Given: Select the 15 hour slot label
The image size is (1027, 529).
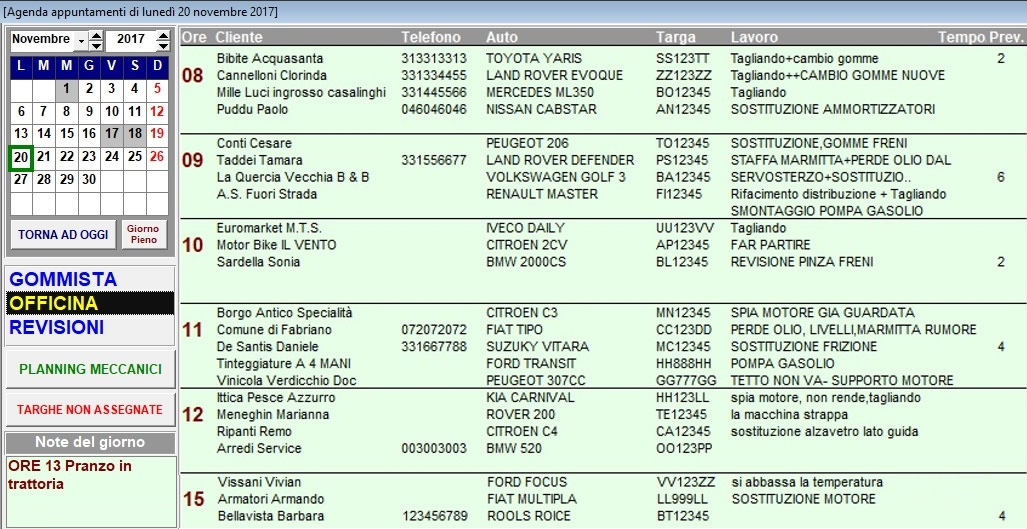Looking at the screenshot, I should pos(194,500).
